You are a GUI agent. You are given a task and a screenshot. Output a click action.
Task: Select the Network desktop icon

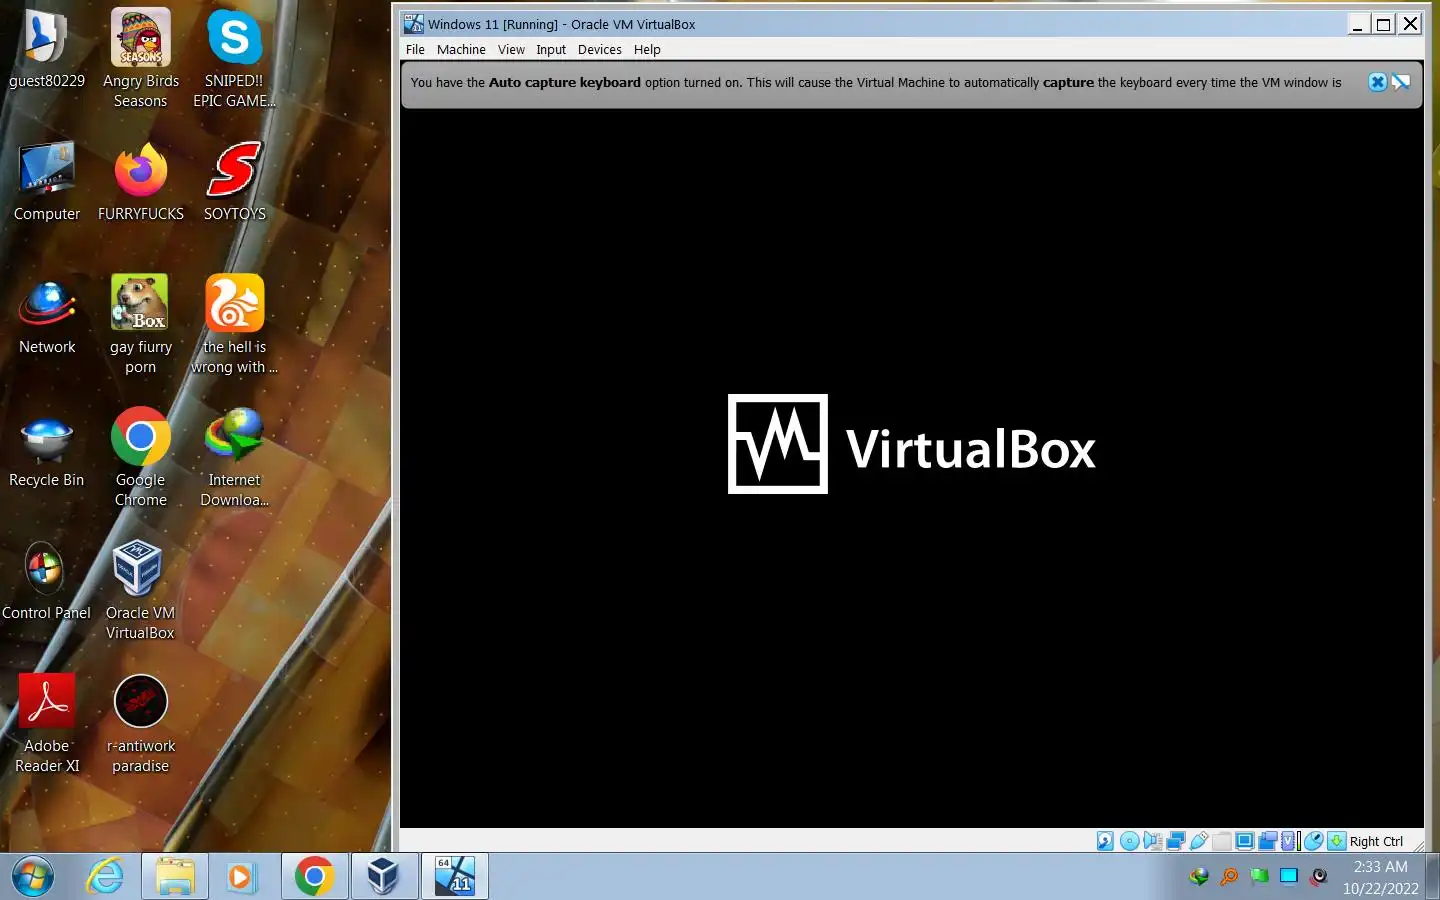click(46, 315)
